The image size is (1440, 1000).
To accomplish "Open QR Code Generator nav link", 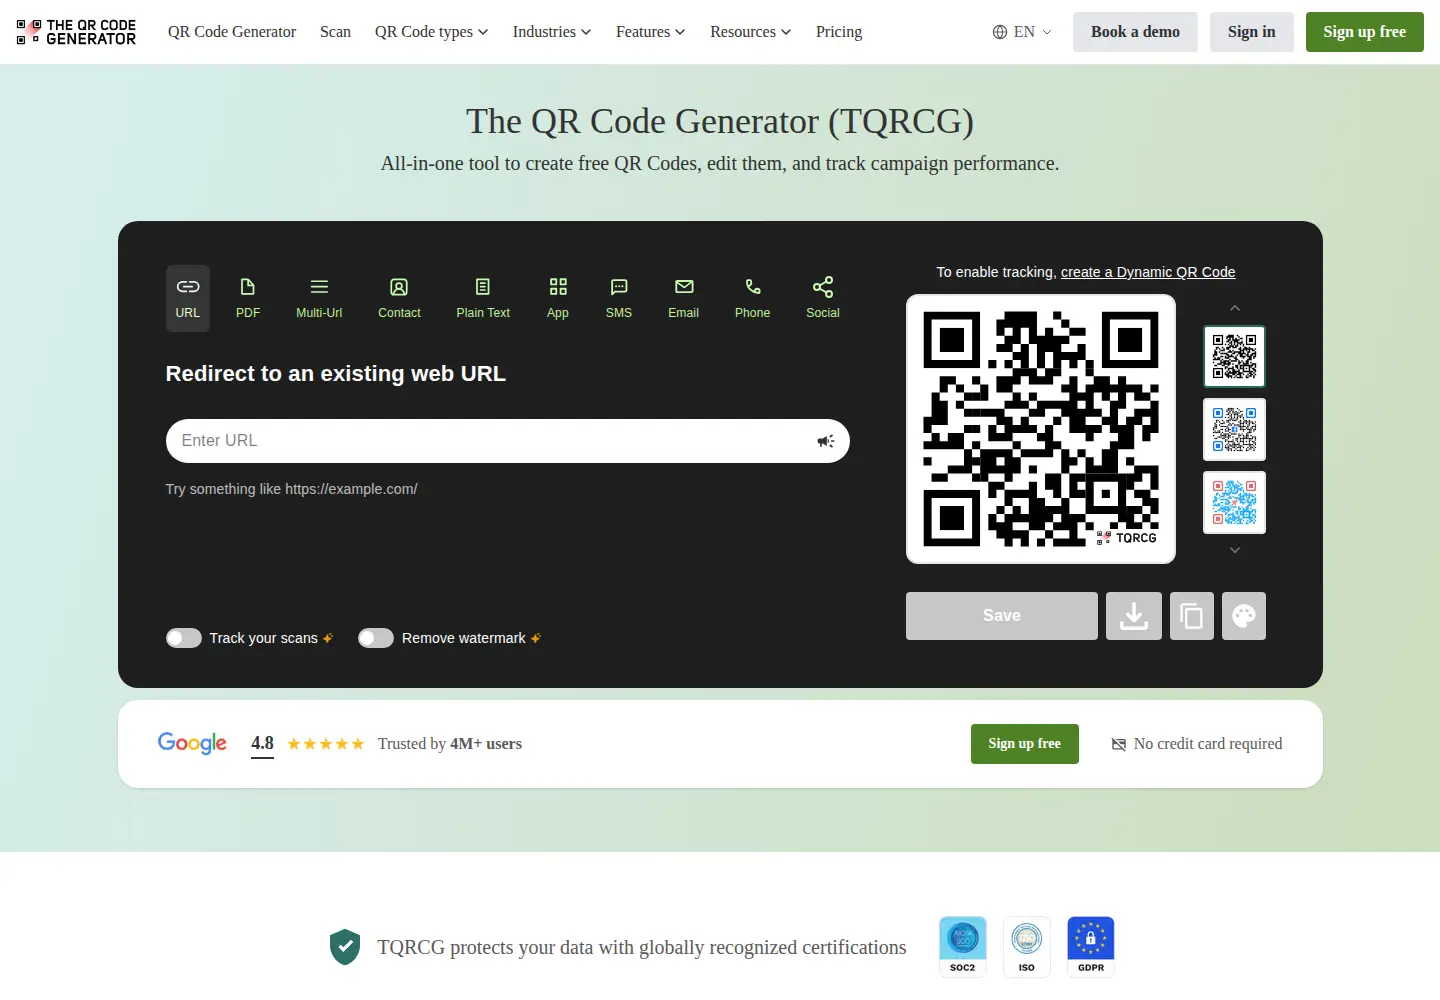I will (232, 32).
